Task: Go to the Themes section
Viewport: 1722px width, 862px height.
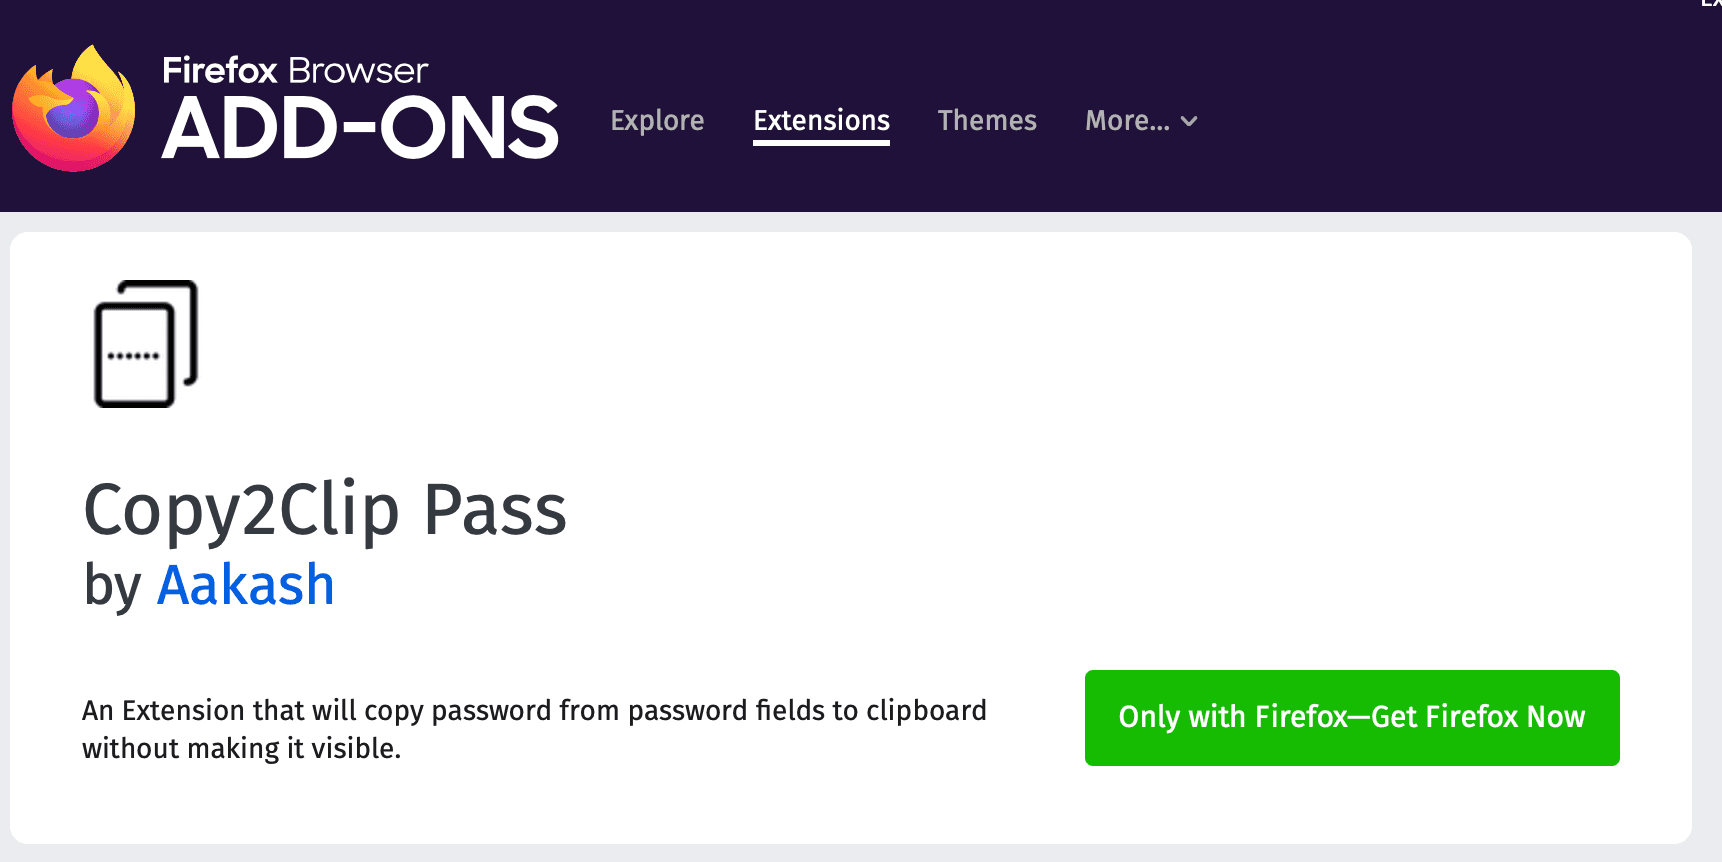Action: pos(987,120)
